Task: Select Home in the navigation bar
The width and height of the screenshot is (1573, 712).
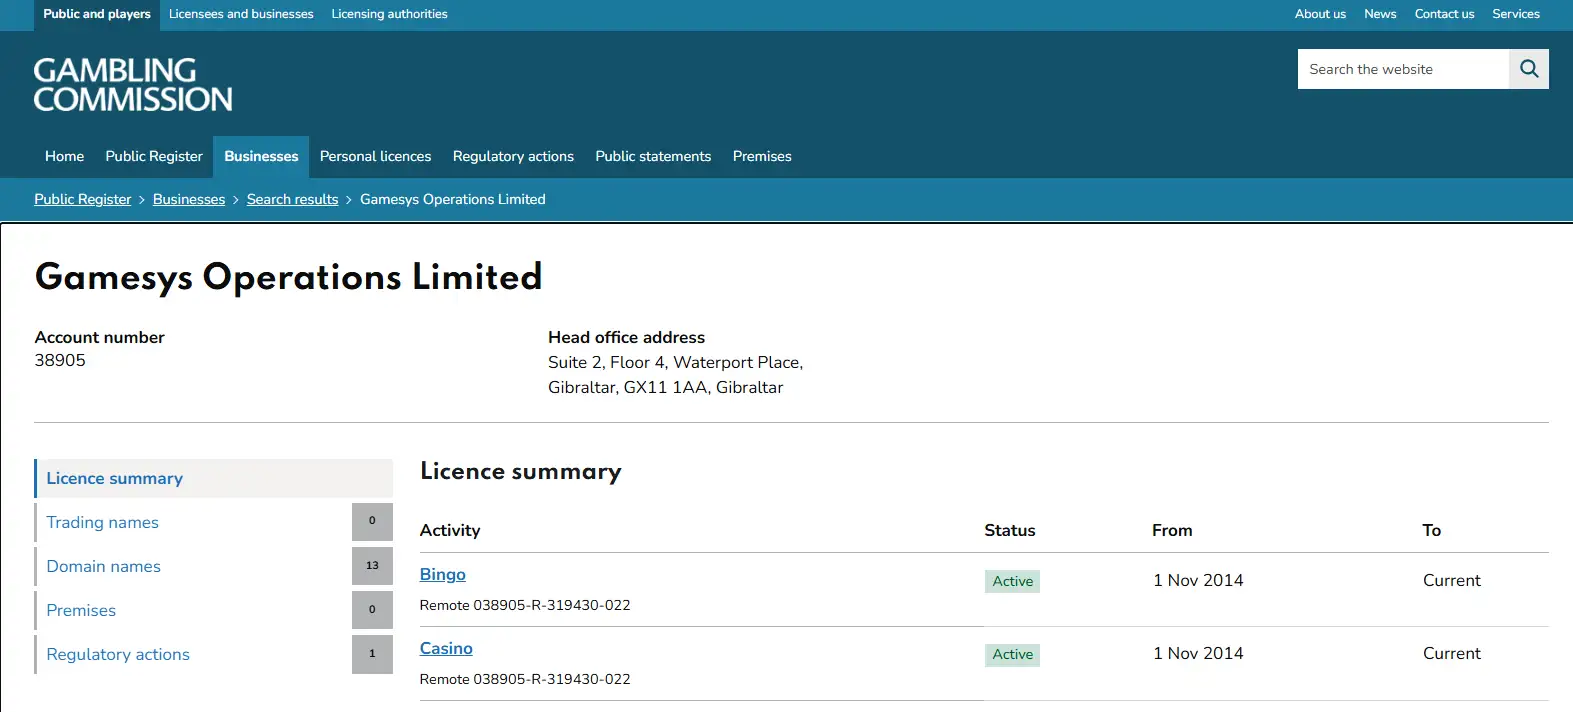Action: (x=64, y=156)
